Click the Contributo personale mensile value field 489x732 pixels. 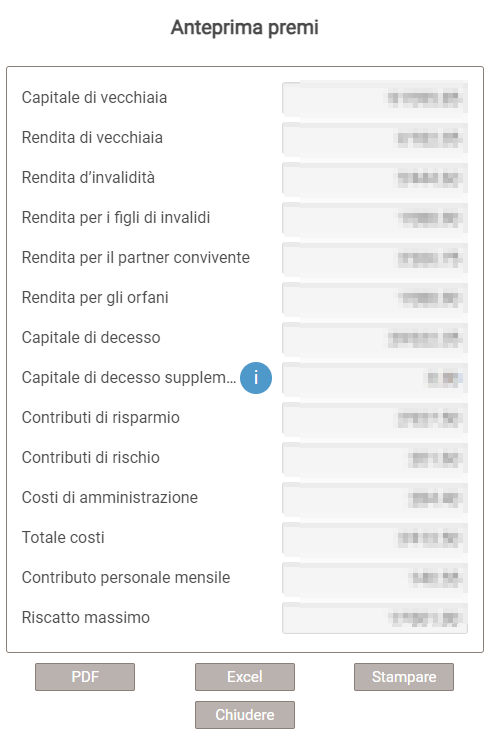click(x=375, y=578)
